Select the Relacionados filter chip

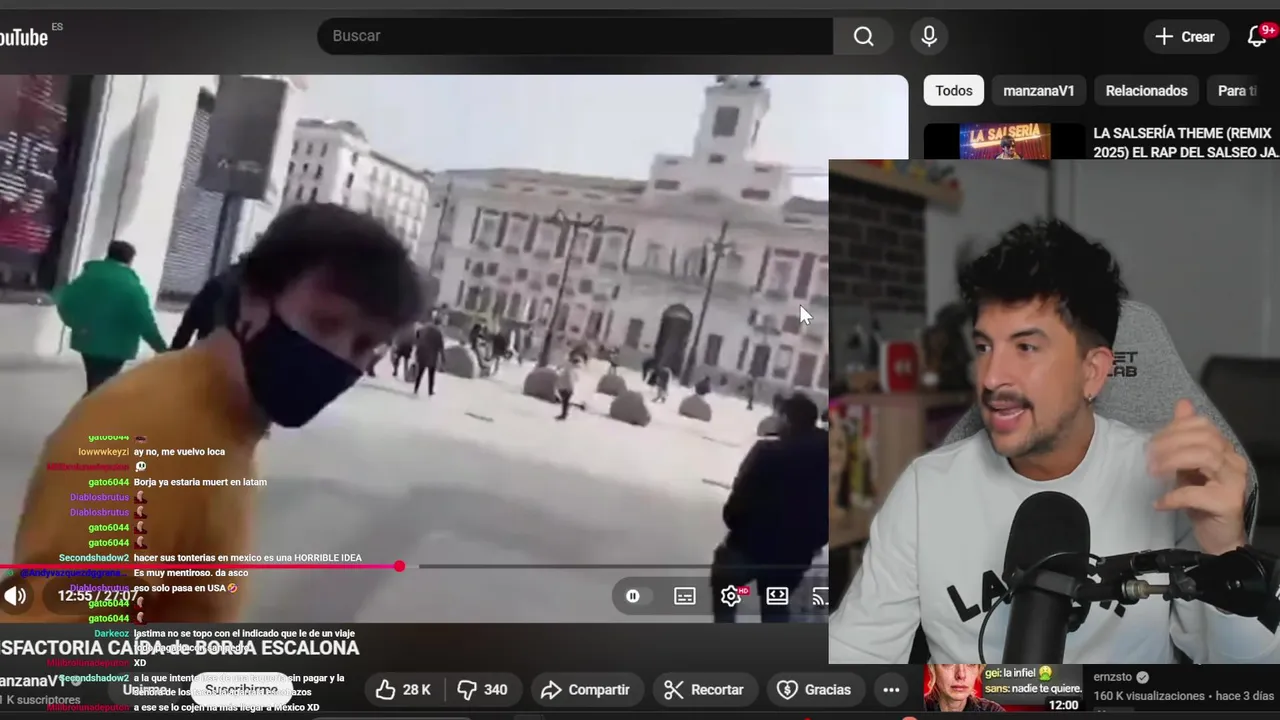pyautogui.click(x=1146, y=91)
